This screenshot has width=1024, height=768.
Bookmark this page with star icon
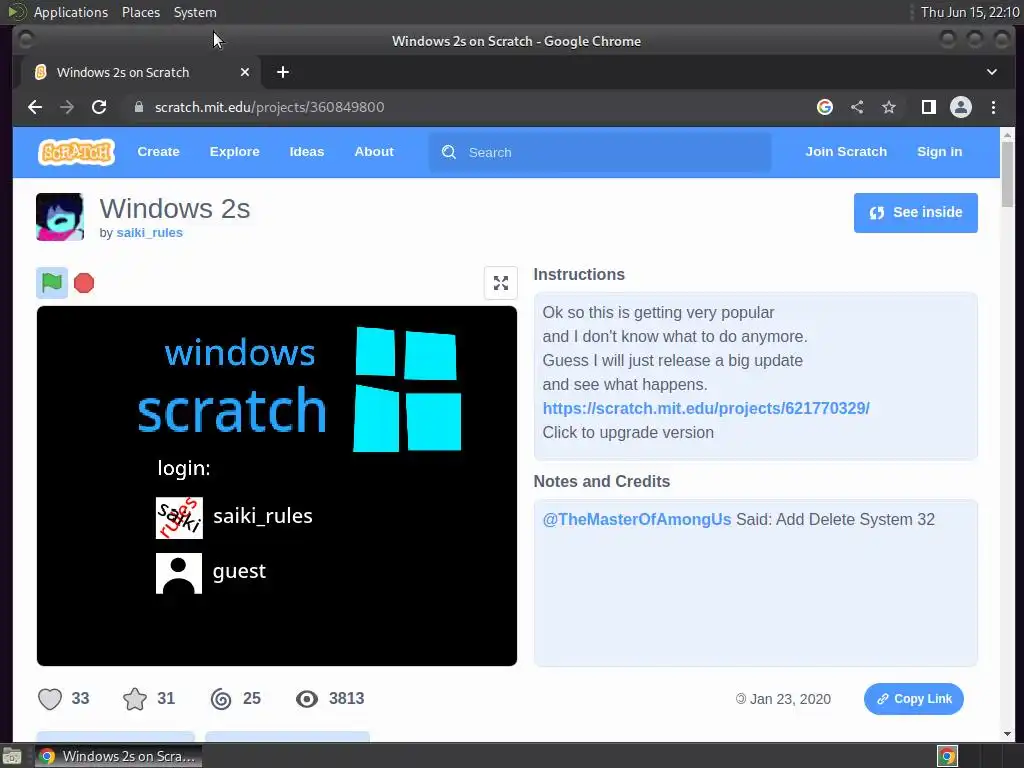coord(889,107)
